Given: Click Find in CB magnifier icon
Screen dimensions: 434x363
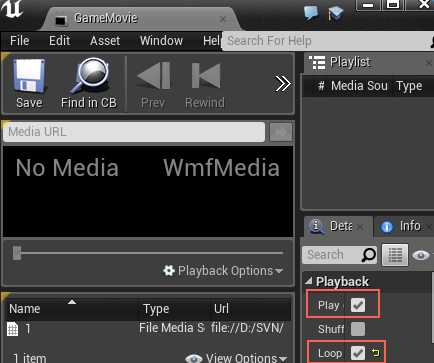Looking at the screenshot, I should point(89,75).
